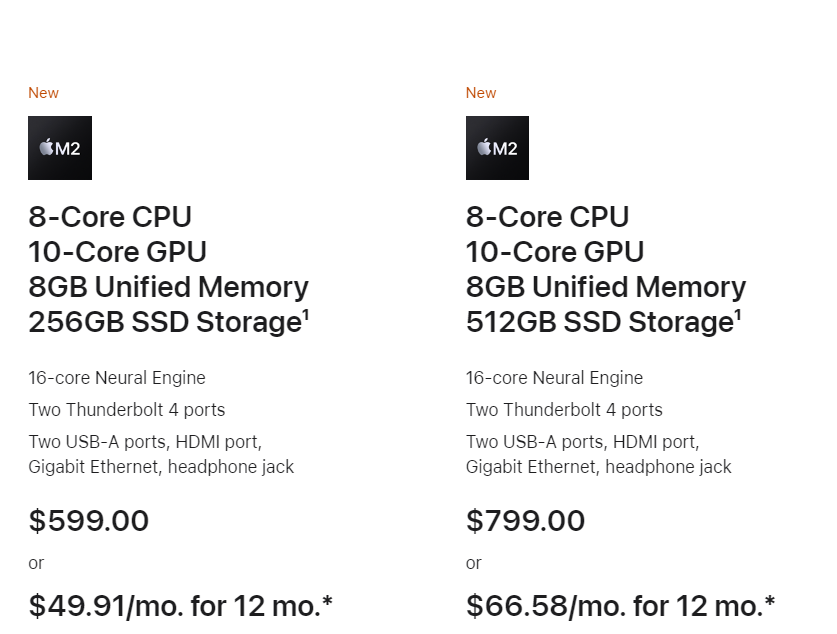Viewport: 837px width, 634px height.
Task: Click the $66.58/mo. for 12 mo. financing text
Action: (621, 606)
